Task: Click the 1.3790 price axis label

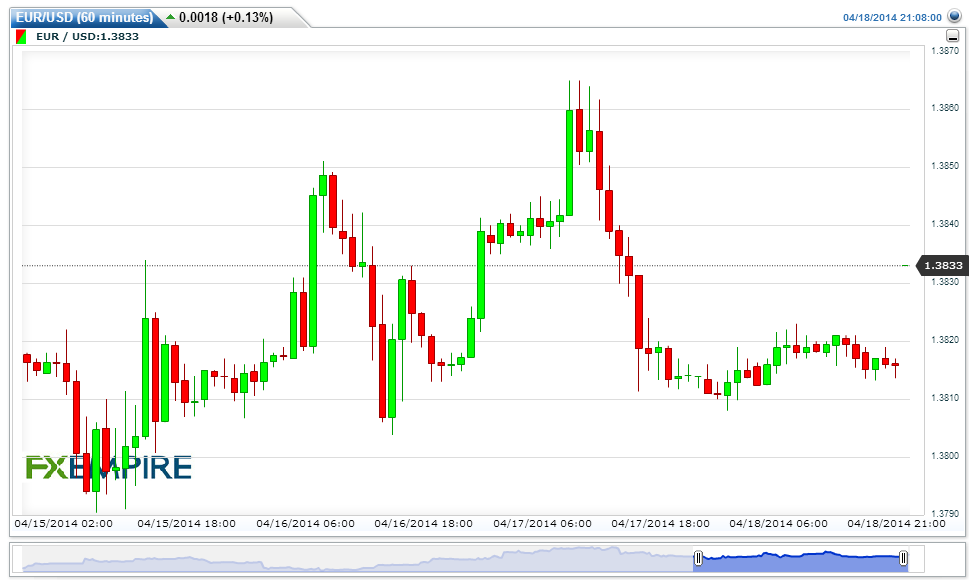Action: tap(945, 513)
